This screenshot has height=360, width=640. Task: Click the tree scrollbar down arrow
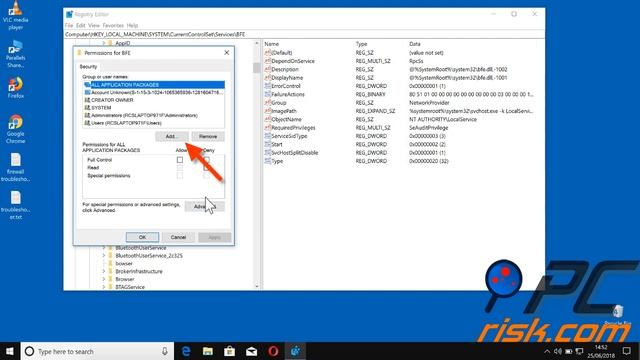tap(257, 287)
